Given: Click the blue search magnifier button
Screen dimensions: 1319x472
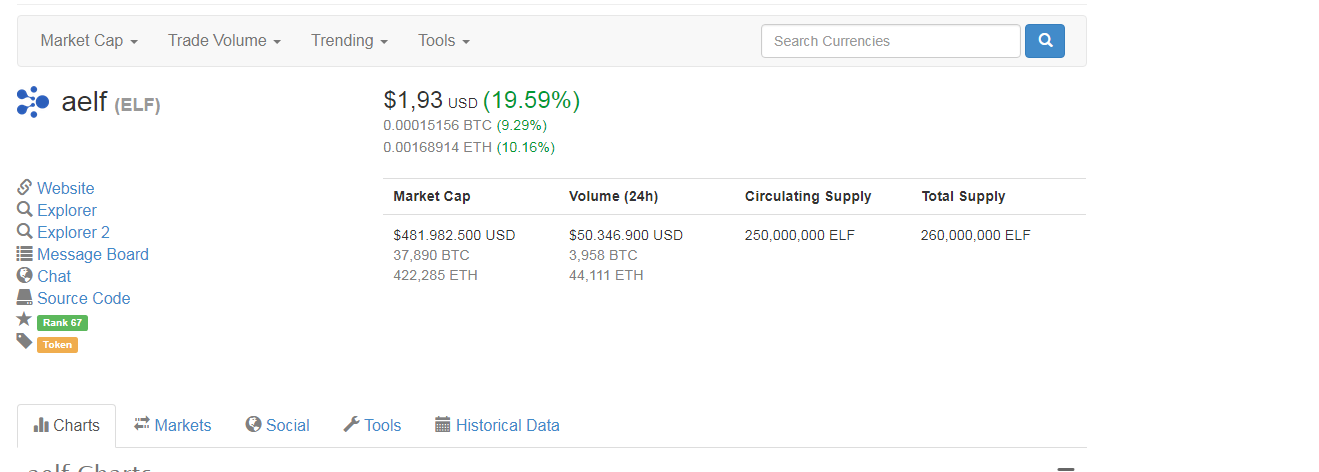Looking at the screenshot, I should click(1045, 41).
